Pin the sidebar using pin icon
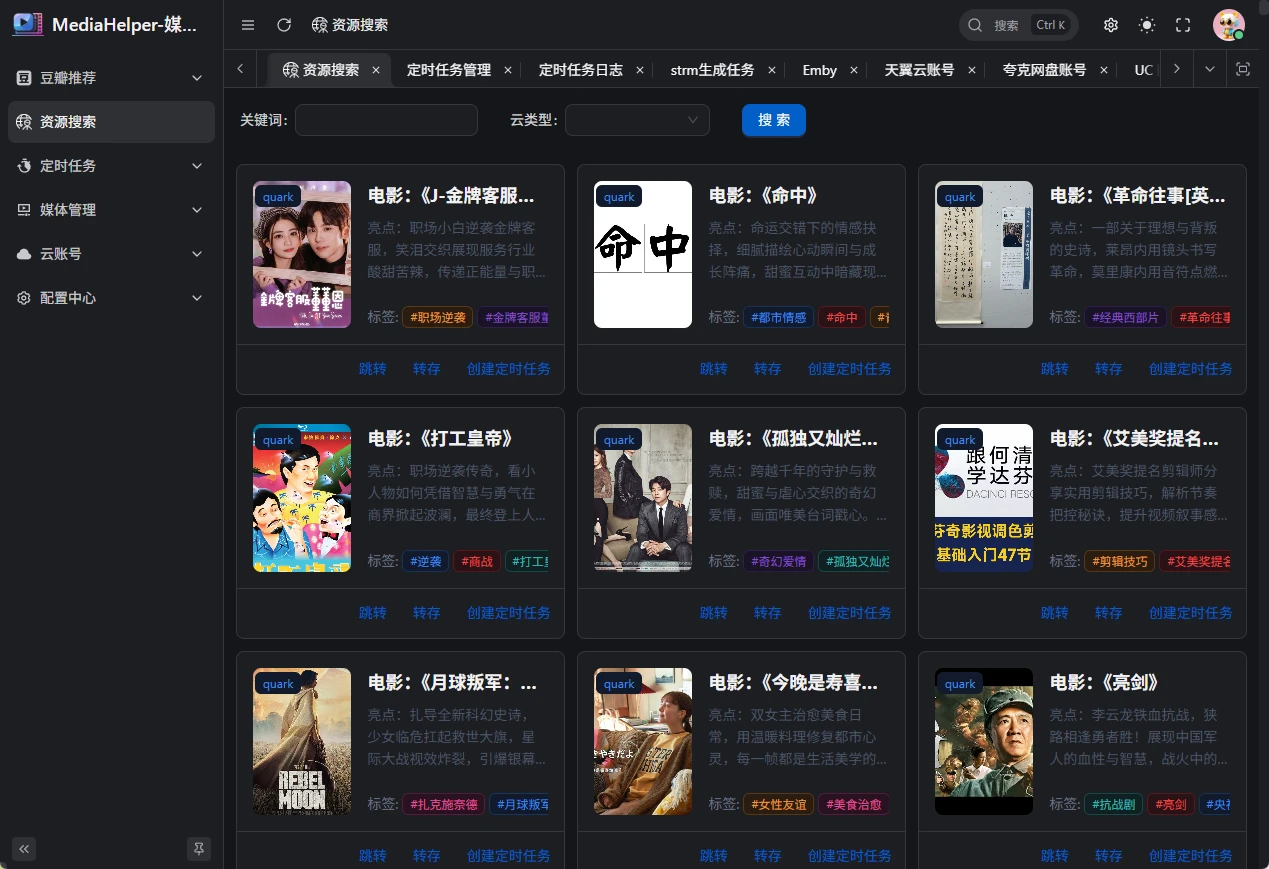 [199, 849]
